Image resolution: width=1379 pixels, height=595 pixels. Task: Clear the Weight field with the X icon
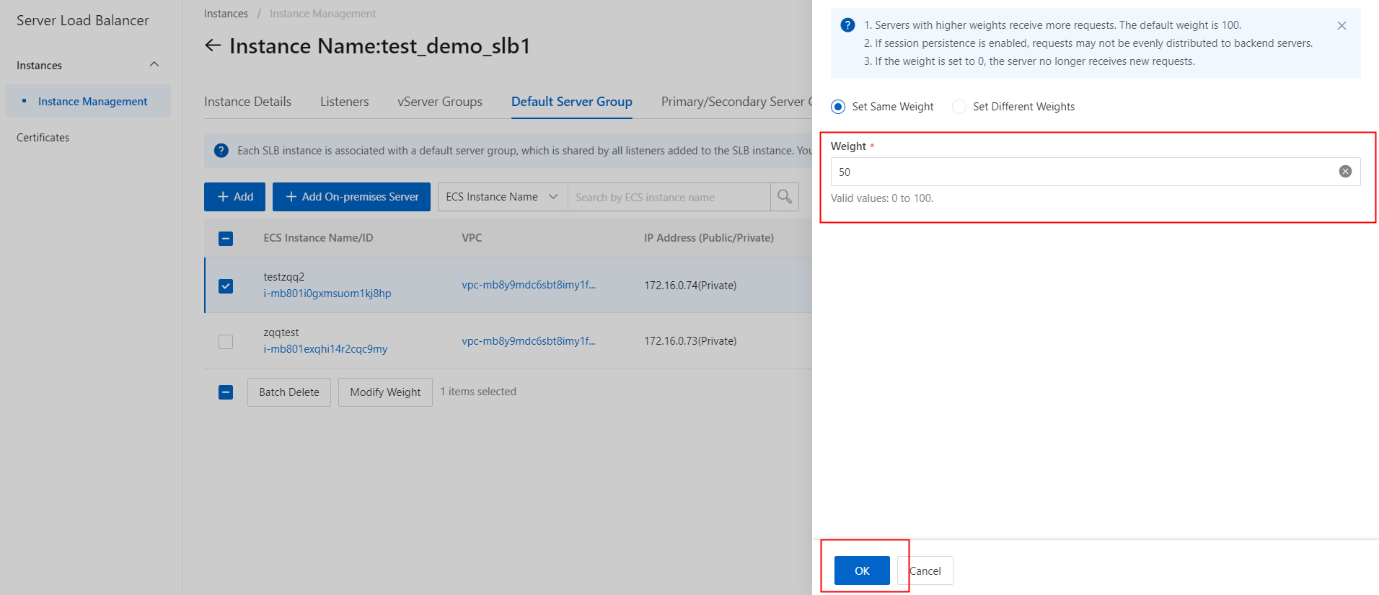coord(1345,171)
